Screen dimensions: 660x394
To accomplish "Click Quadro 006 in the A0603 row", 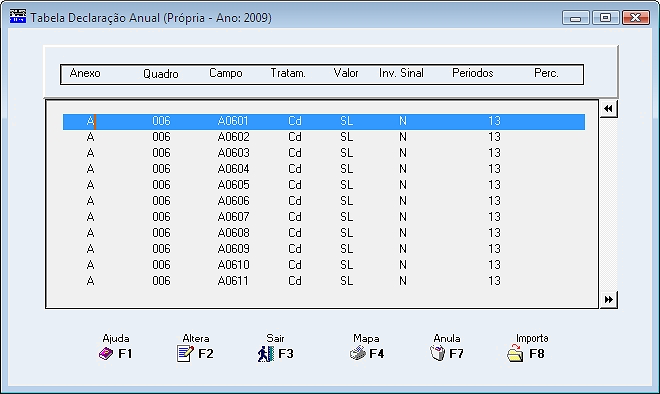I will point(161,153).
